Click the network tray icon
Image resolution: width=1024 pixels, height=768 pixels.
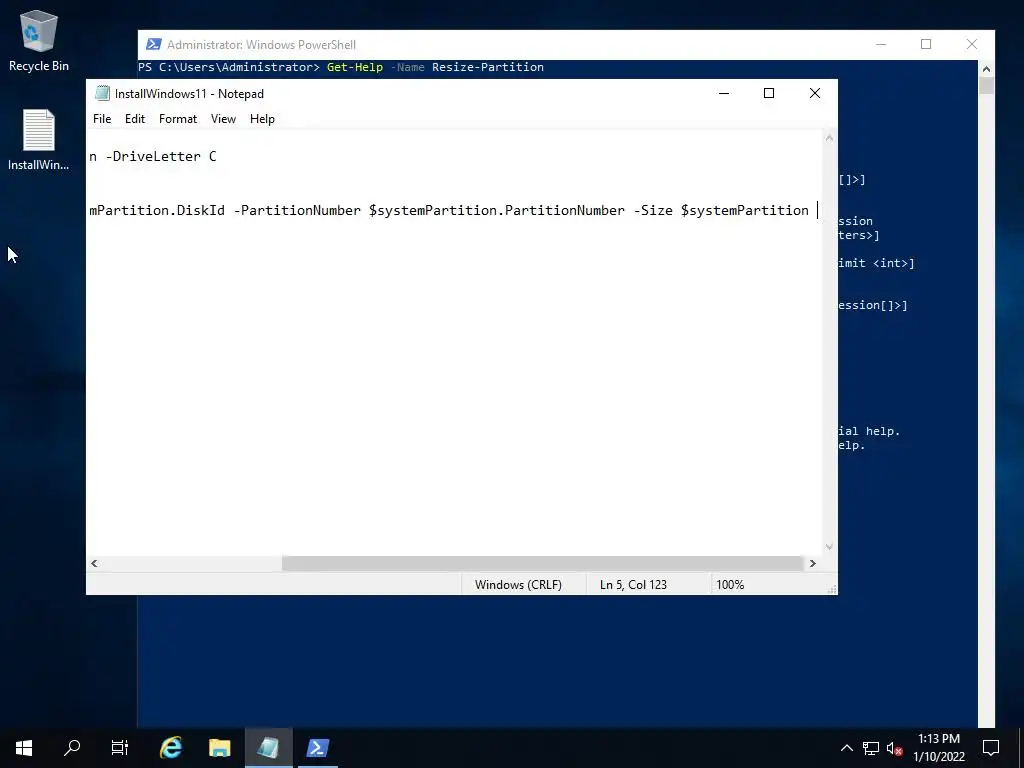[x=871, y=748]
